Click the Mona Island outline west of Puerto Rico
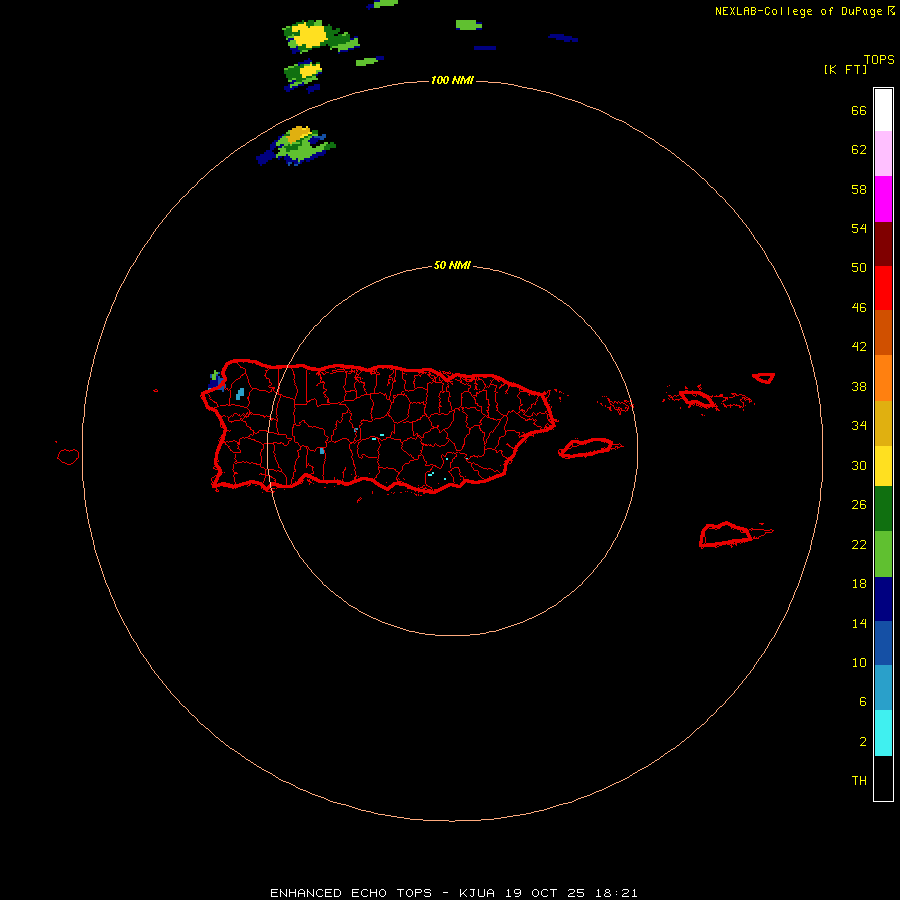900x900 pixels. click(68, 456)
